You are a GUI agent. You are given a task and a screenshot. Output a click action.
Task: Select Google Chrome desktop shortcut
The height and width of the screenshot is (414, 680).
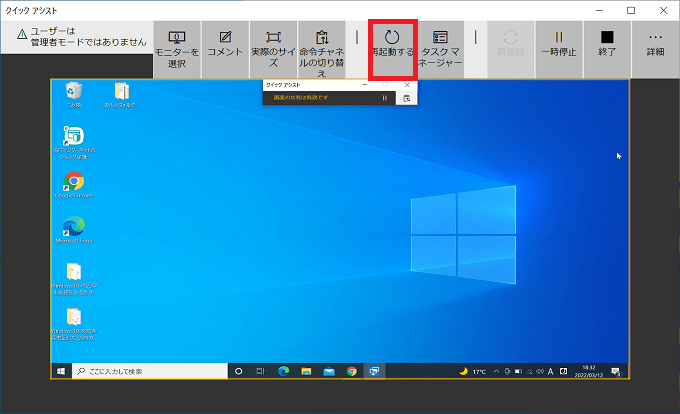[x=74, y=185]
